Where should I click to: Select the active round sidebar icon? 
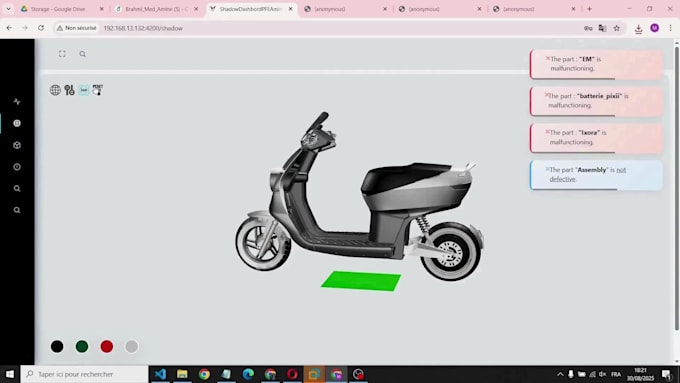pyautogui.click(x=17, y=123)
